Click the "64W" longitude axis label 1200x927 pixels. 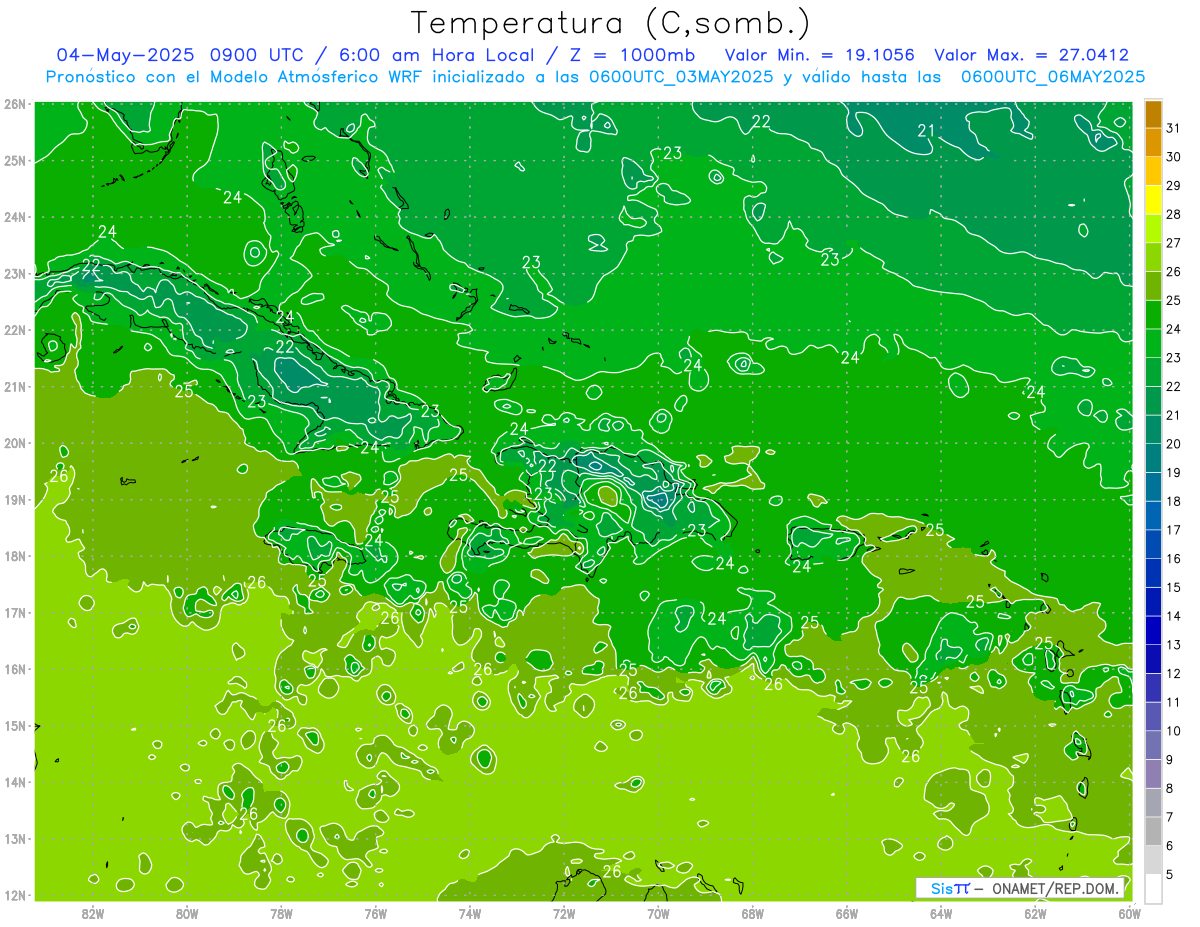(x=941, y=914)
